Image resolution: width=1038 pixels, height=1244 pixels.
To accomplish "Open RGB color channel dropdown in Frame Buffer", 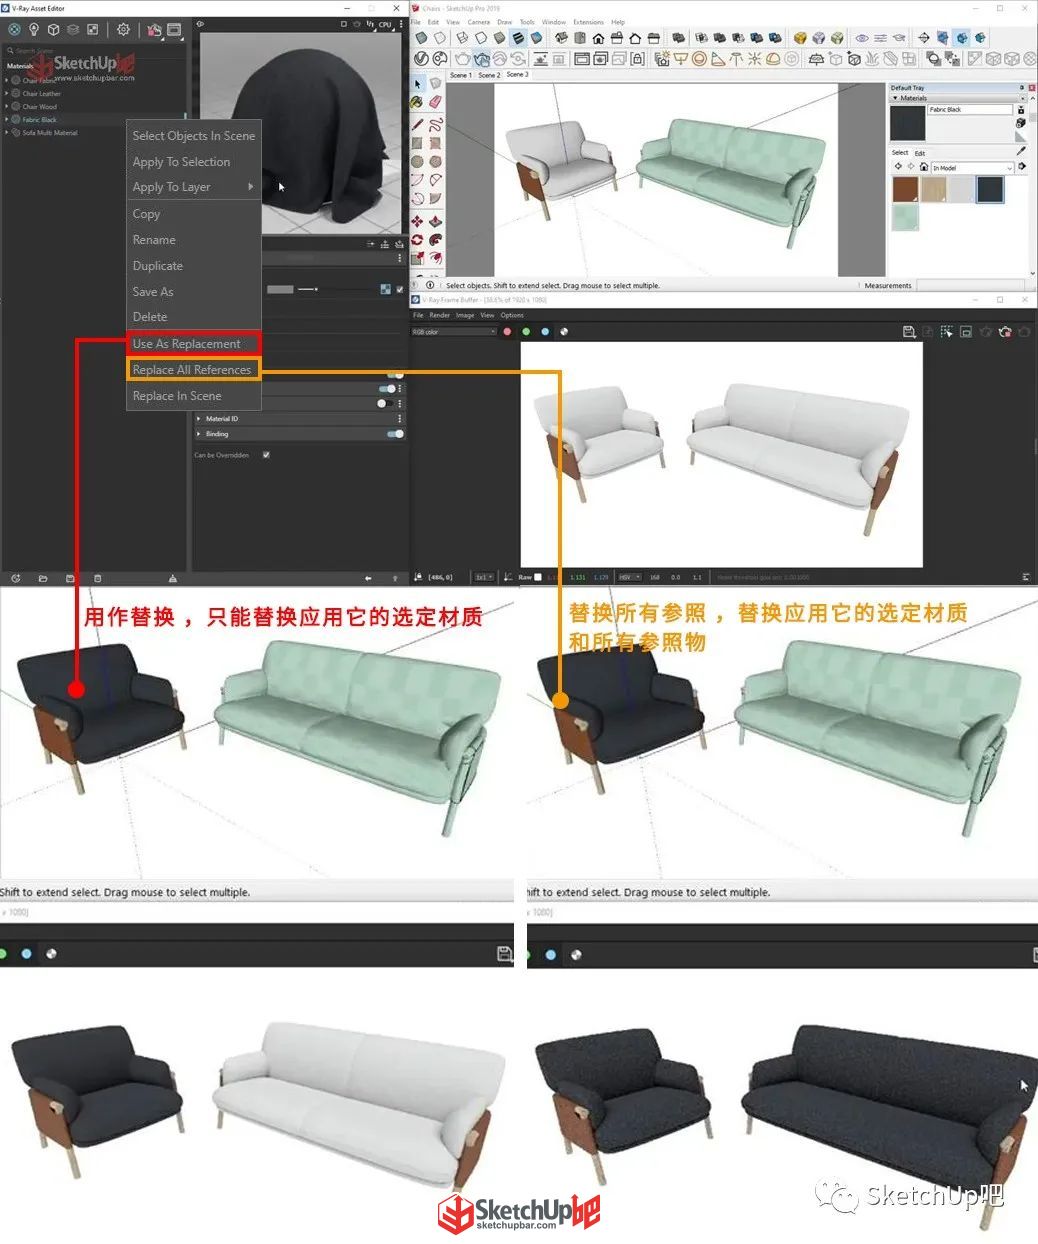I will pyautogui.click(x=454, y=332).
